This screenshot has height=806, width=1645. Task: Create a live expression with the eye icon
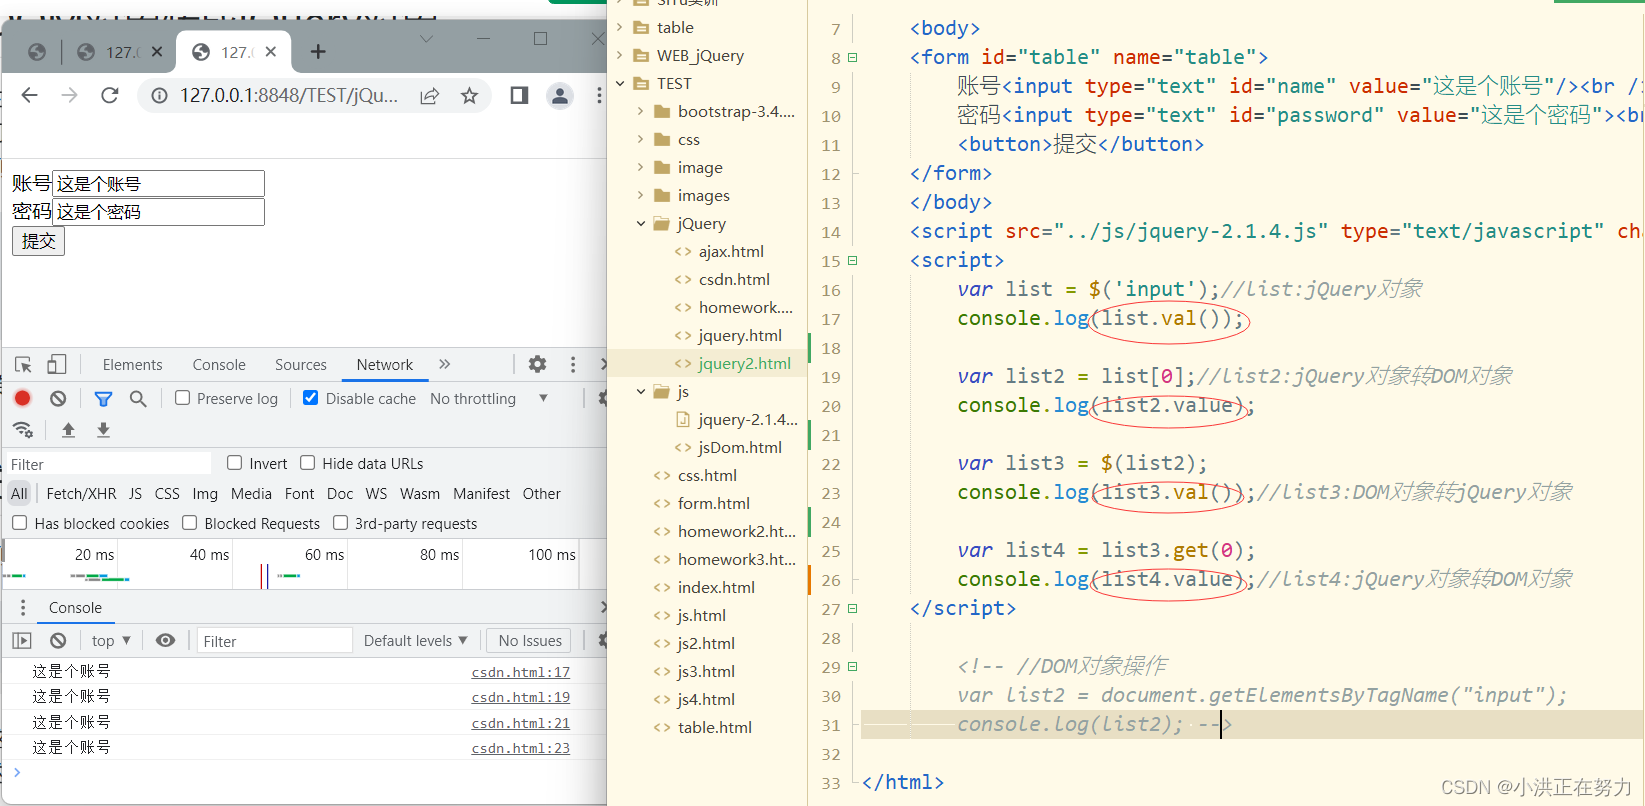pos(166,640)
